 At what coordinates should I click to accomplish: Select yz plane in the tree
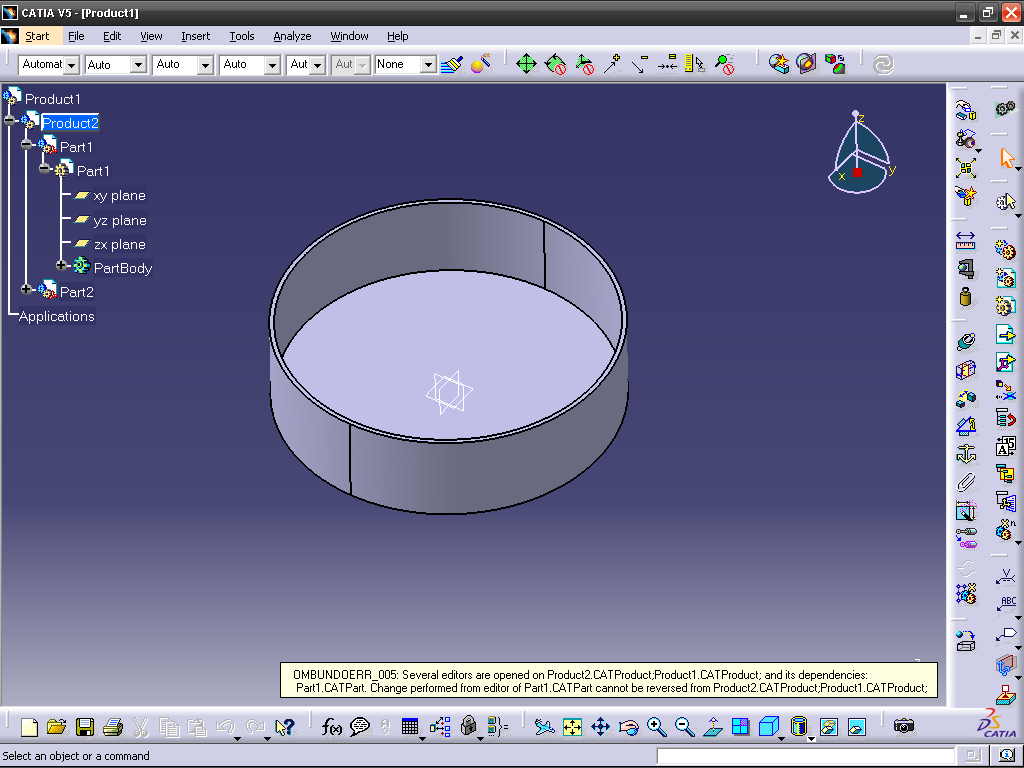click(120, 220)
